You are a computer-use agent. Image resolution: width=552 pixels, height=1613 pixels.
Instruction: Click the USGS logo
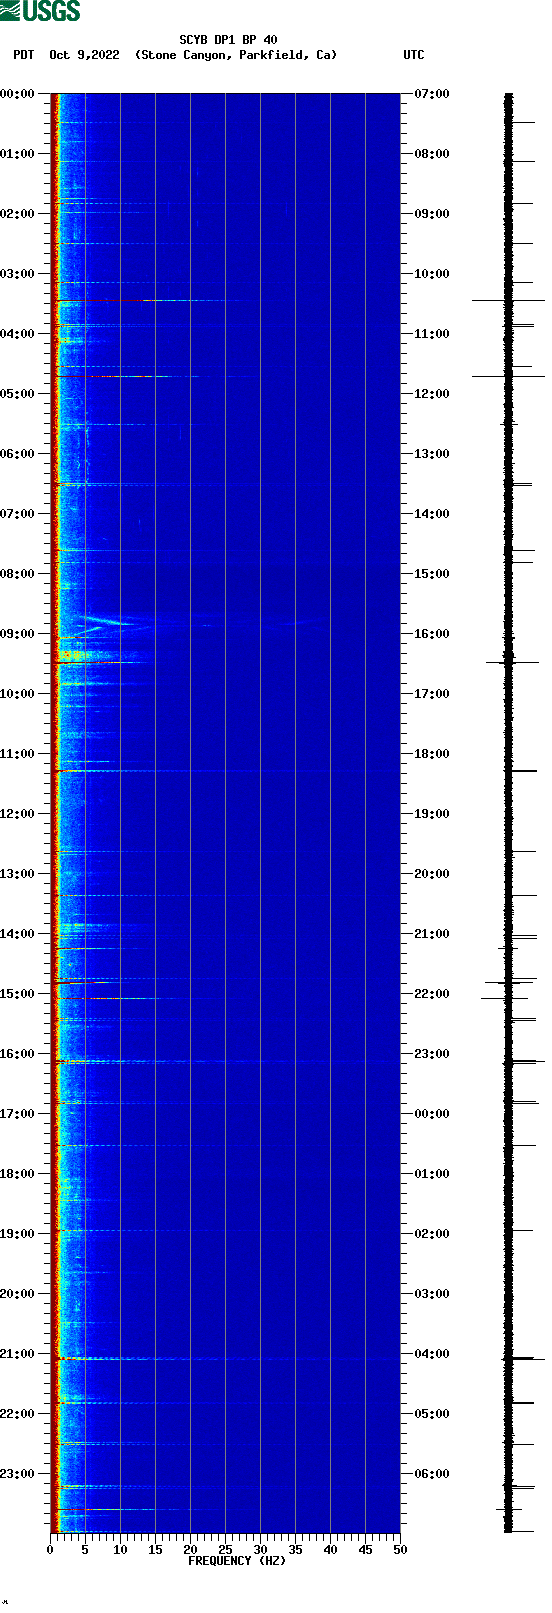click(x=40, y=11)
